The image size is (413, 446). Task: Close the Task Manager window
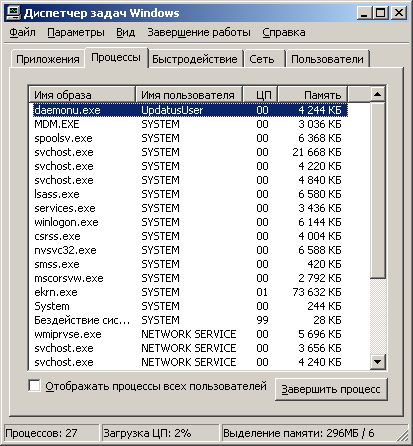[x=398, y=13]
